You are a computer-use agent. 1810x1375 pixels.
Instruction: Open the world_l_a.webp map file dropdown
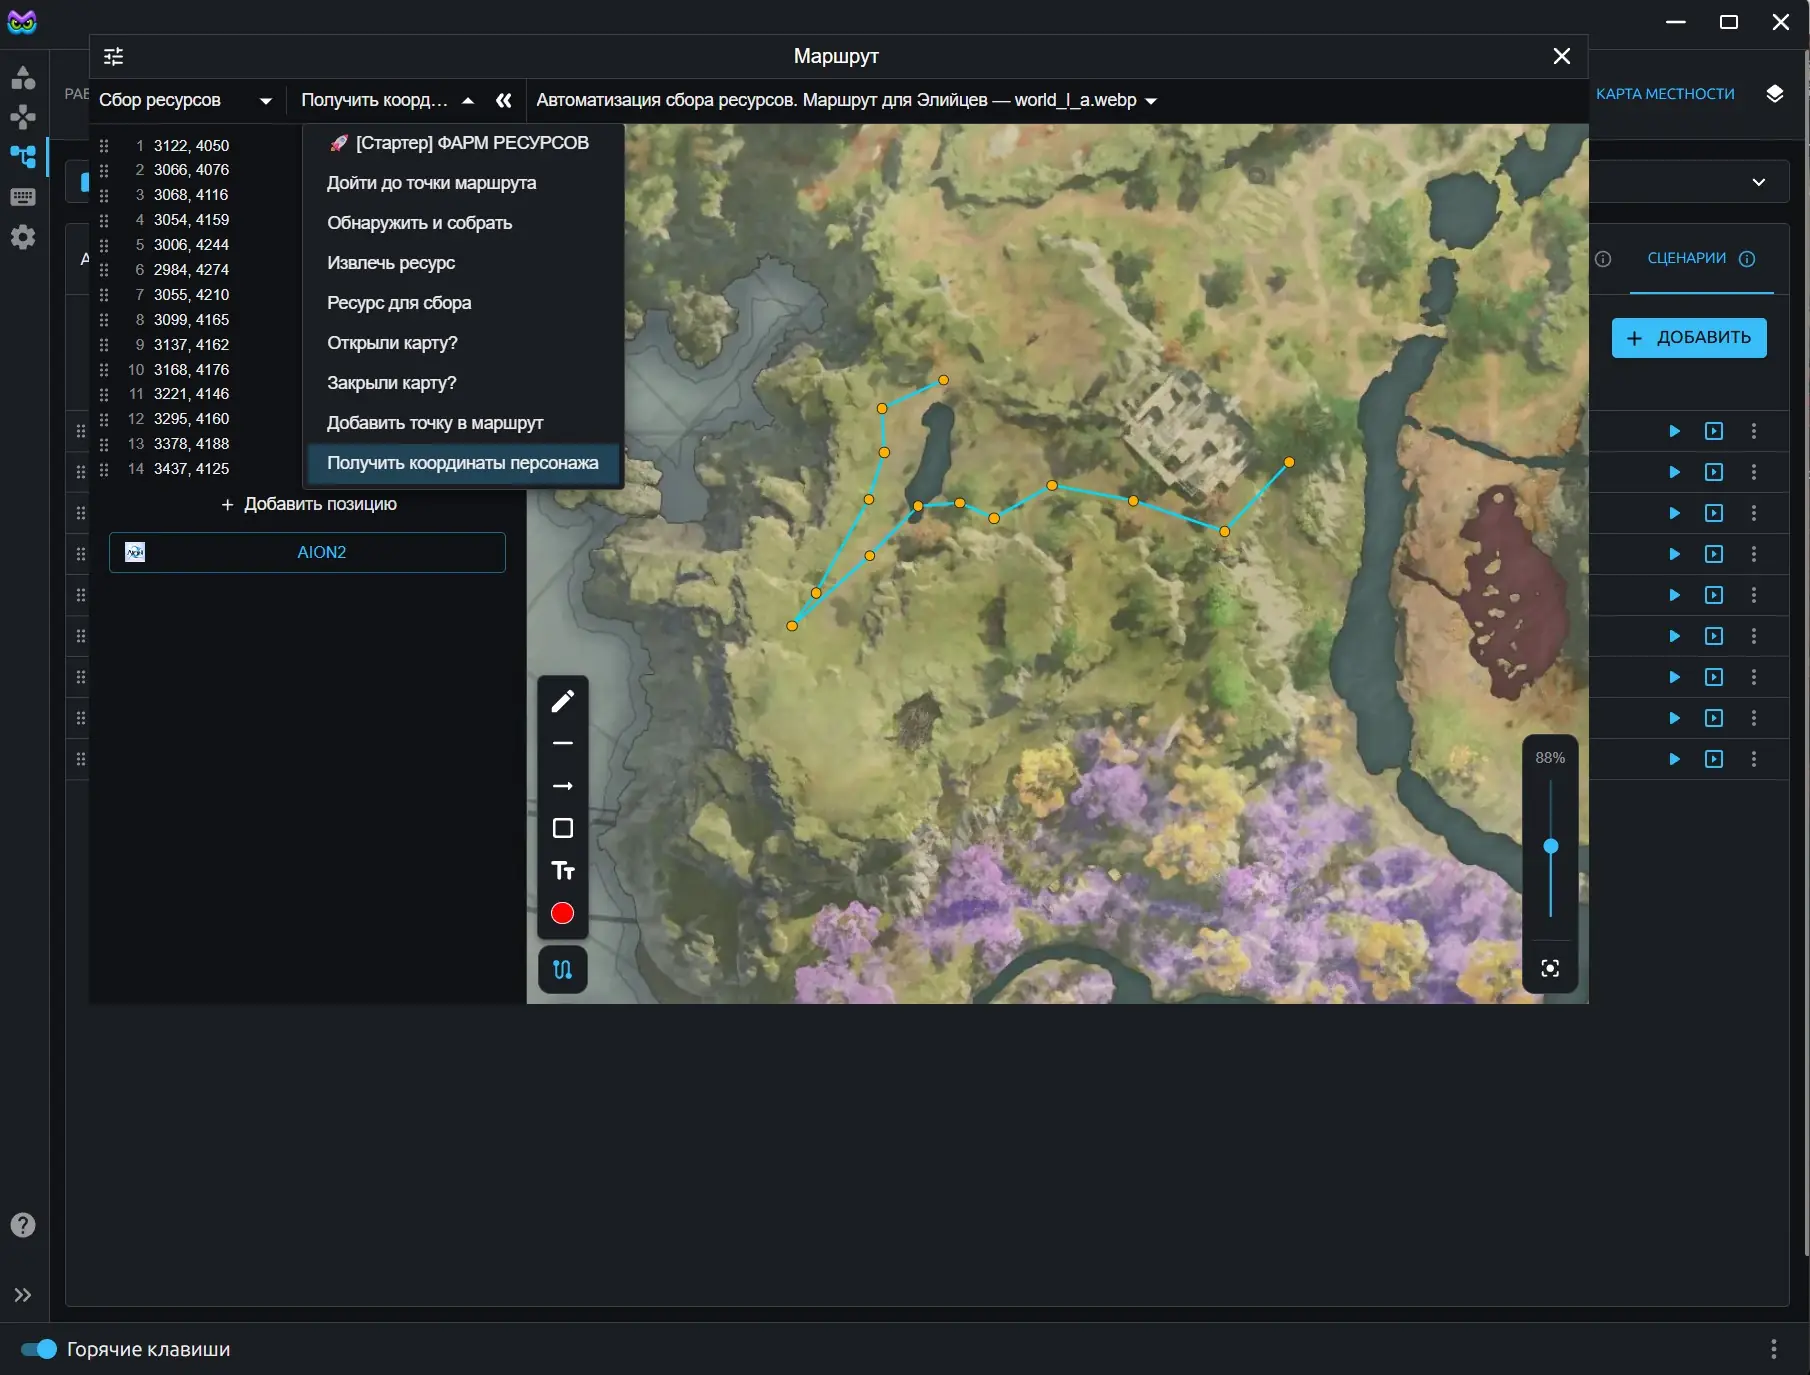coord(846,100)
